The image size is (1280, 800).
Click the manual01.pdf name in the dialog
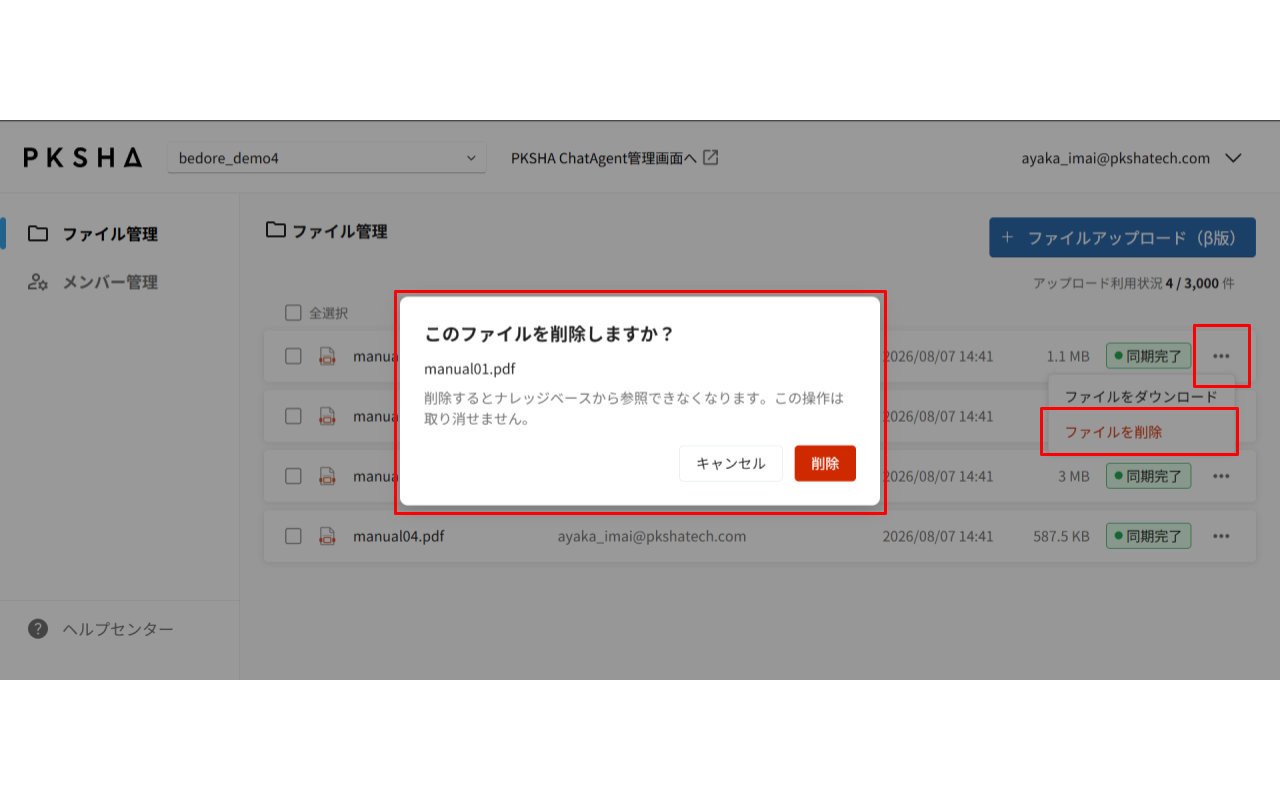coord(470,369)
